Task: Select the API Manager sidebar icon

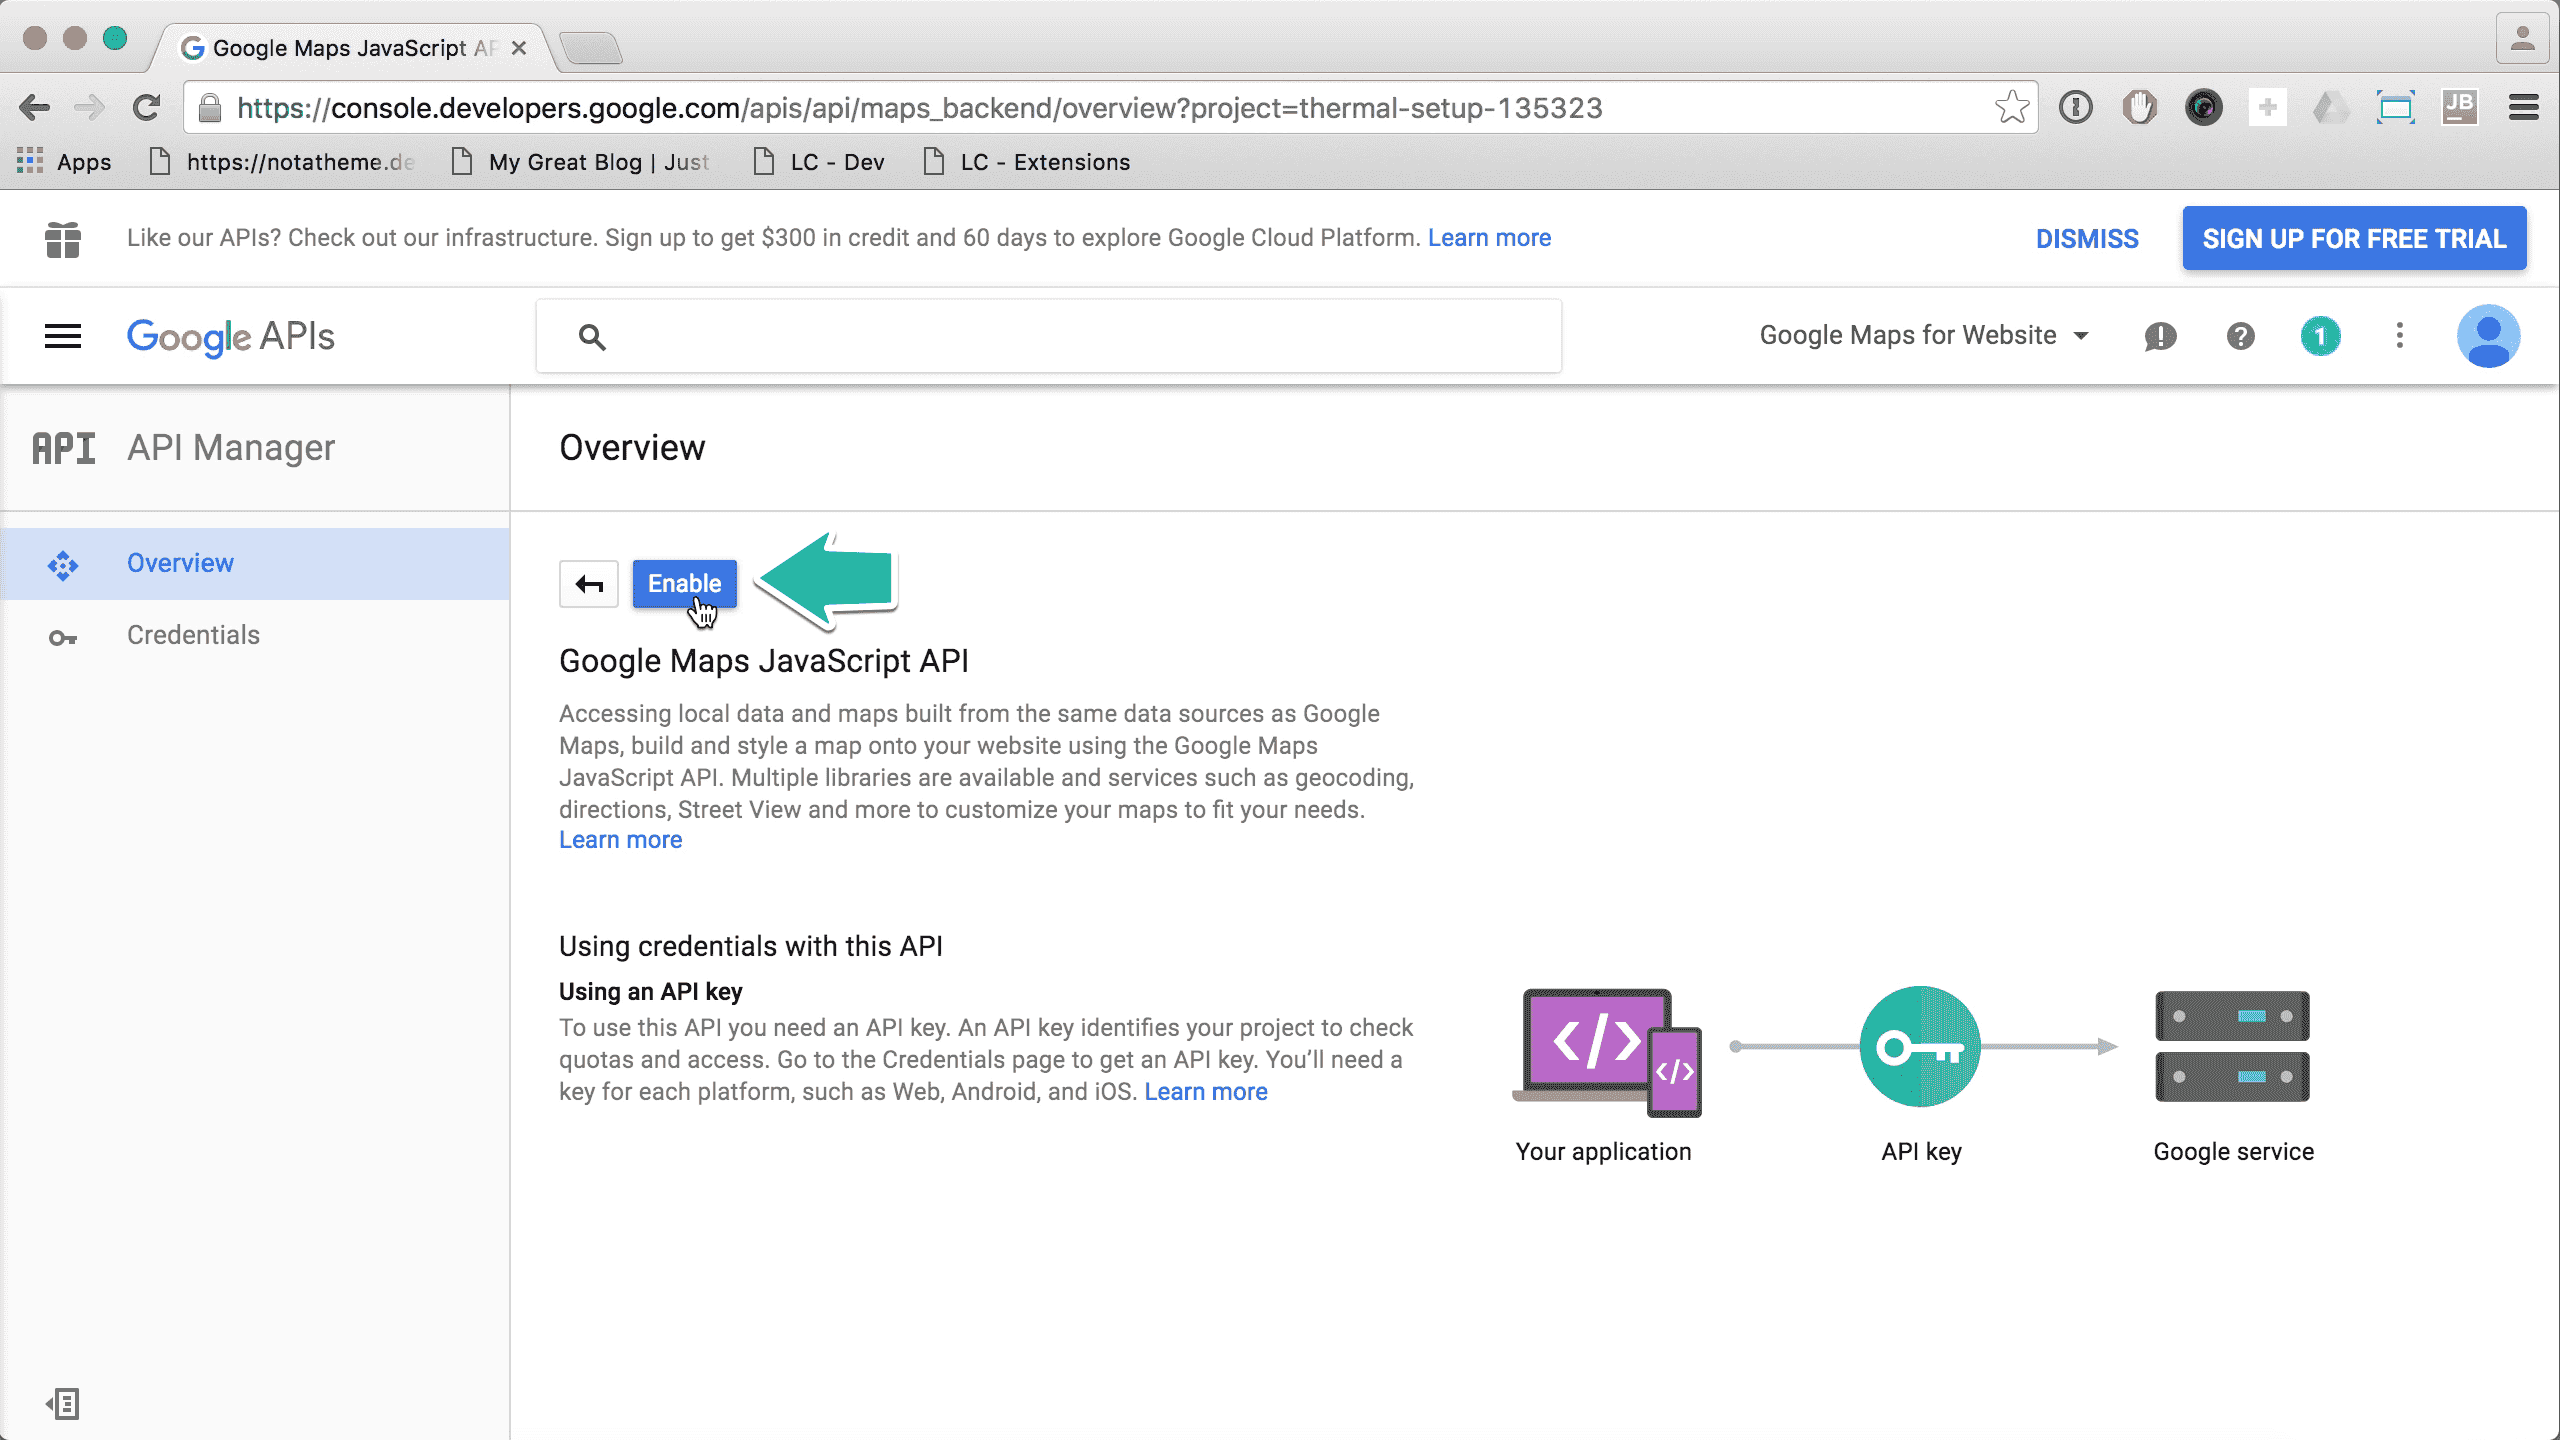Action: tap(63, 447)
